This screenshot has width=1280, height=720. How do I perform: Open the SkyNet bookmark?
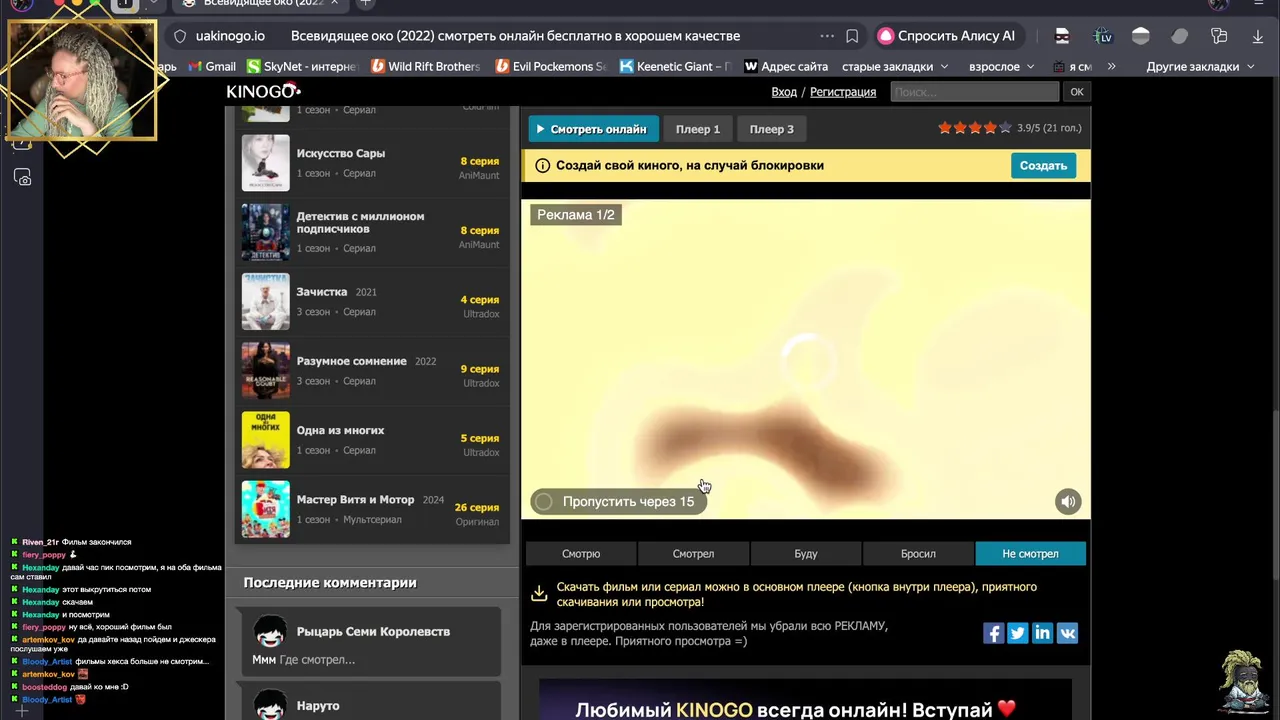(x=301, y=67)
